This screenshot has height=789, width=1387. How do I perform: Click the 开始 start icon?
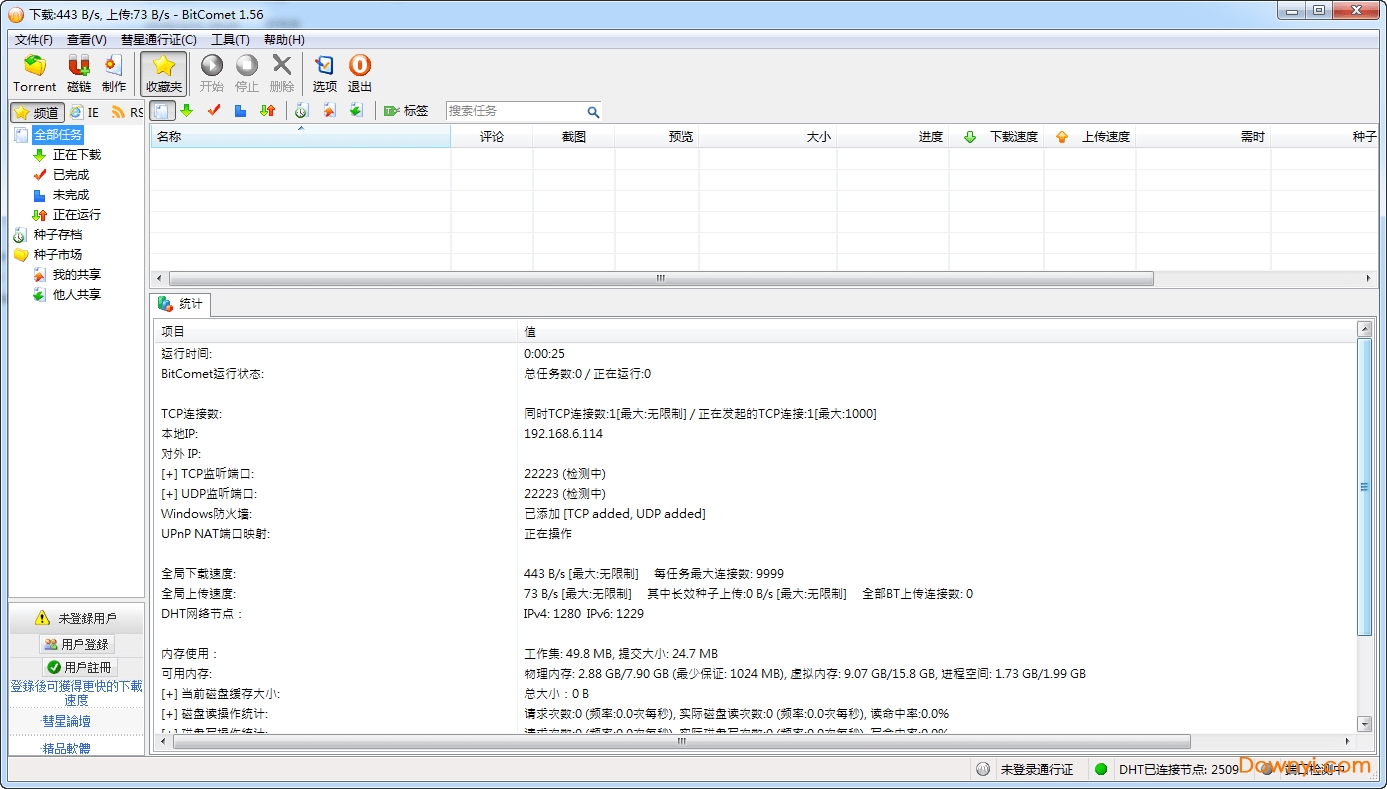pos(210,71)
